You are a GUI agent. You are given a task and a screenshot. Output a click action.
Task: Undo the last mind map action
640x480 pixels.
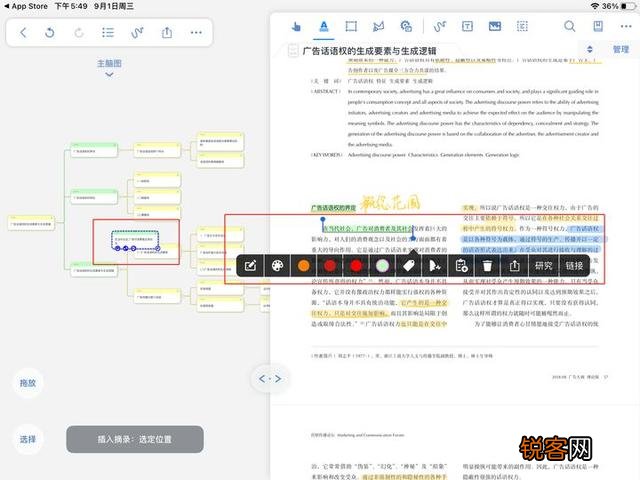(x=50, y=33)
